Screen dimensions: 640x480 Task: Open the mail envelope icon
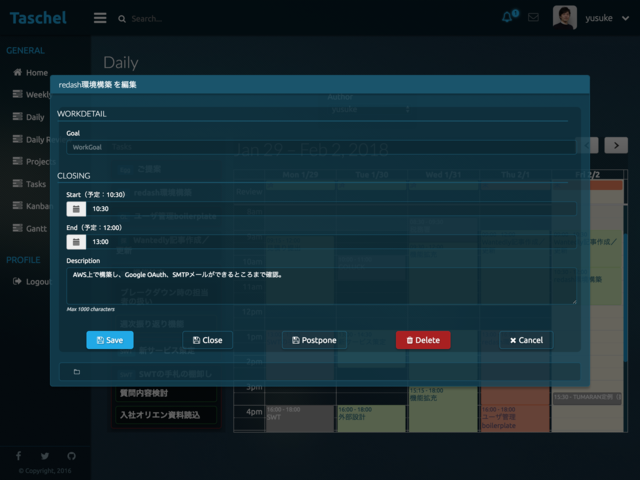[x=533, y=18]
